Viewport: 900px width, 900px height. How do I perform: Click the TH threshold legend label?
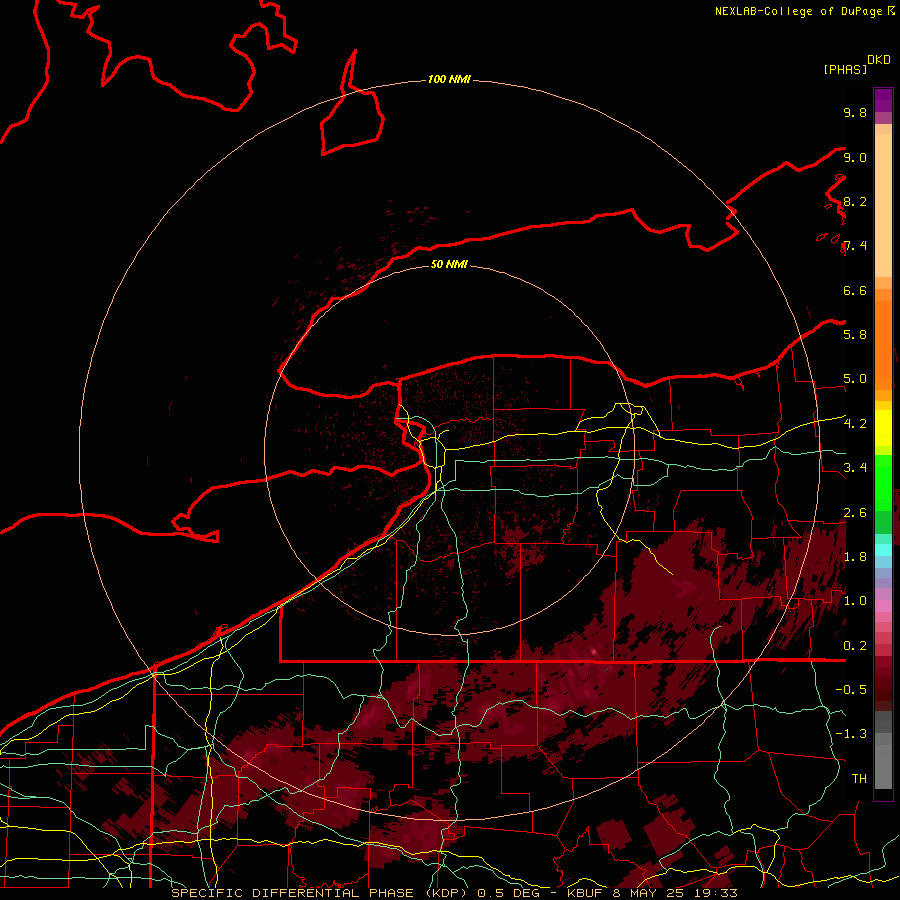click(859, 779)
